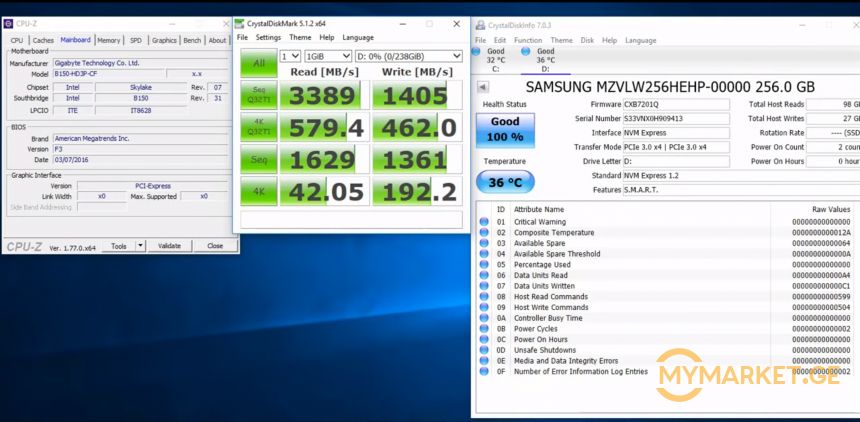860x422 pixels.
Task: Click status icon for Power Cycles row
Action: coord(484,329)
